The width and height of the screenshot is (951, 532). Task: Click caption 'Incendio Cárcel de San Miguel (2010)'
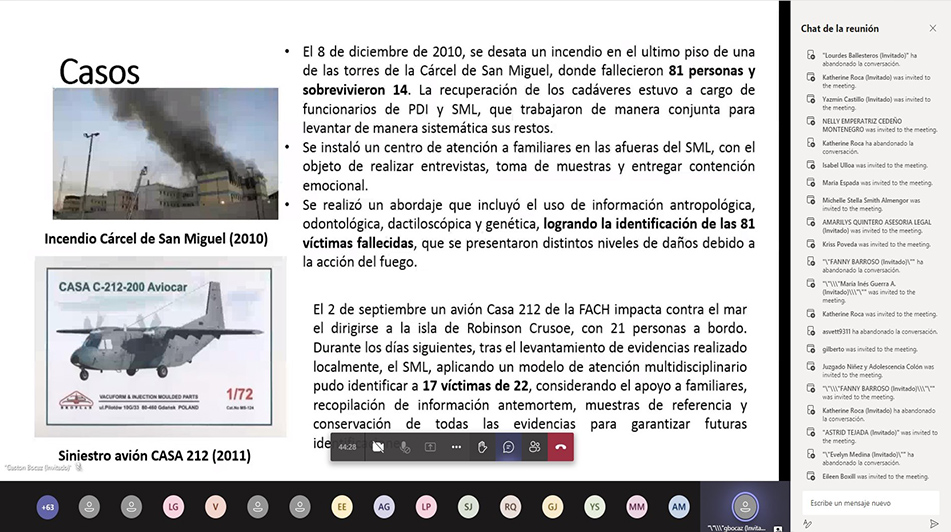[156, 238]
